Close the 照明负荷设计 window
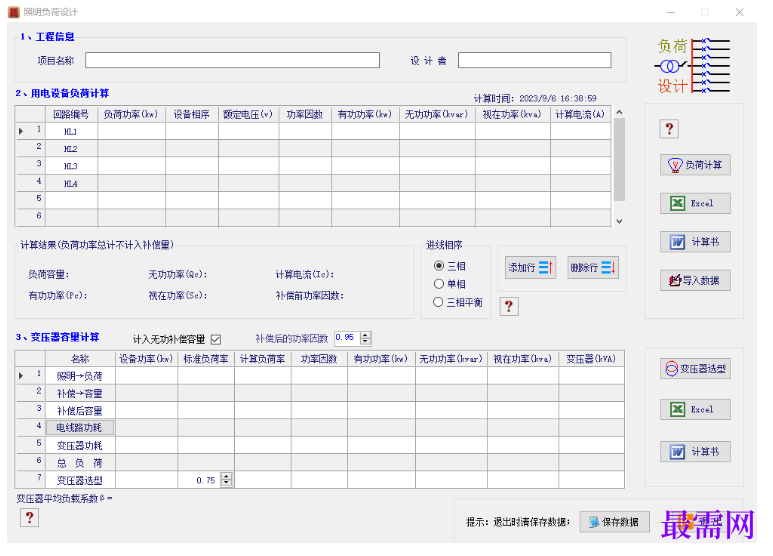773x556 pixels. (739, 12)
